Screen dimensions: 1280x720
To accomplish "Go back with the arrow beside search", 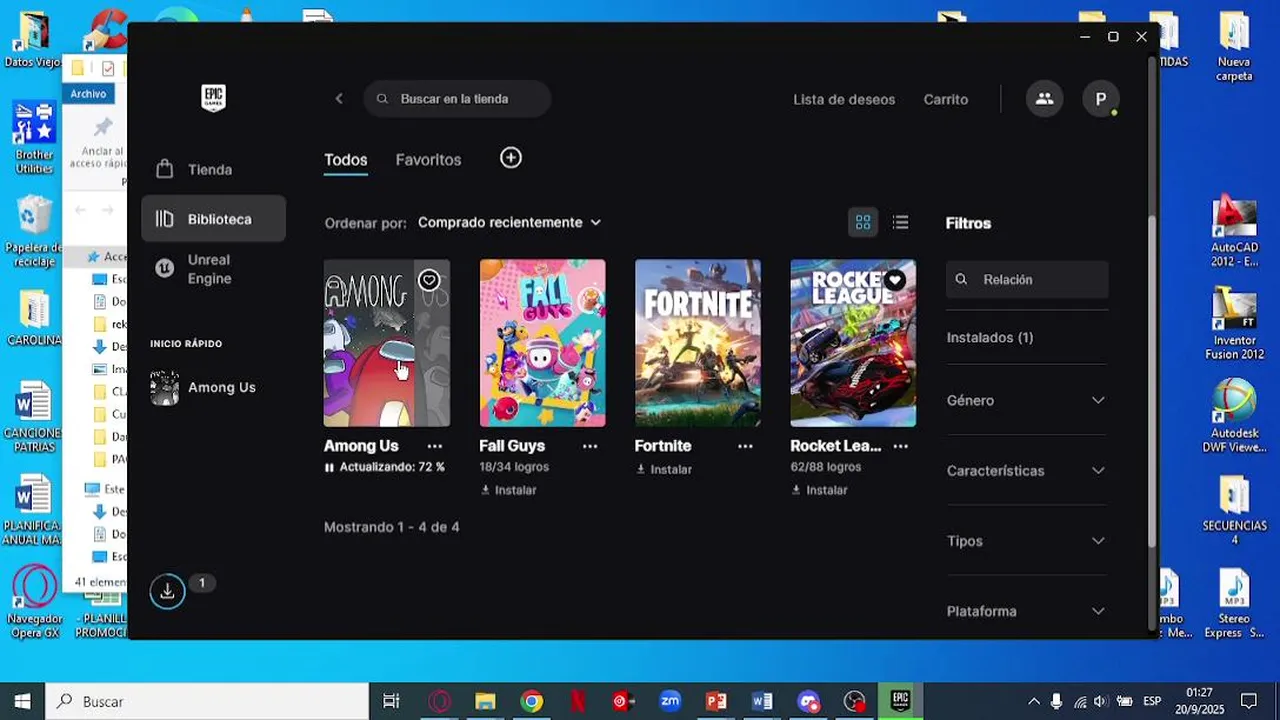I will click(339, 99).
